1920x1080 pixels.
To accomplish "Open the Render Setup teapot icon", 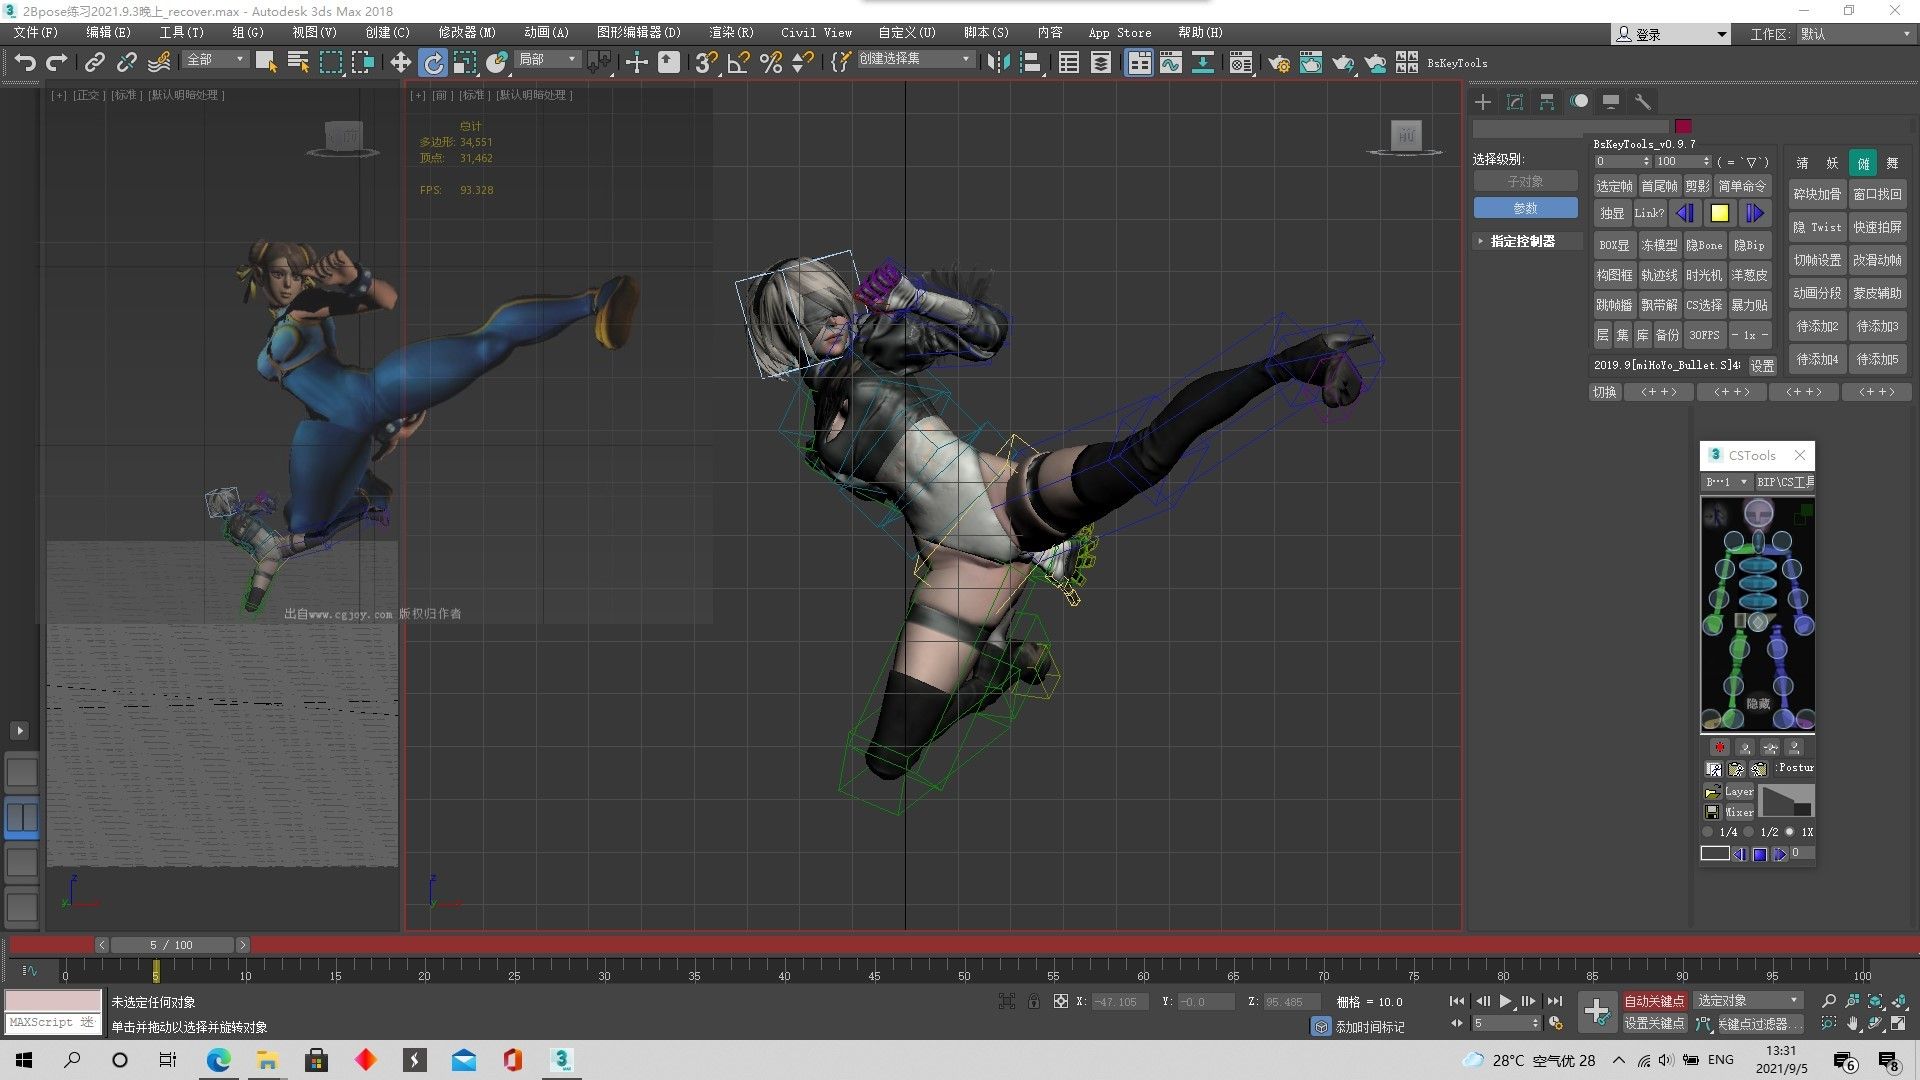I will click(x=1279, y=62).
